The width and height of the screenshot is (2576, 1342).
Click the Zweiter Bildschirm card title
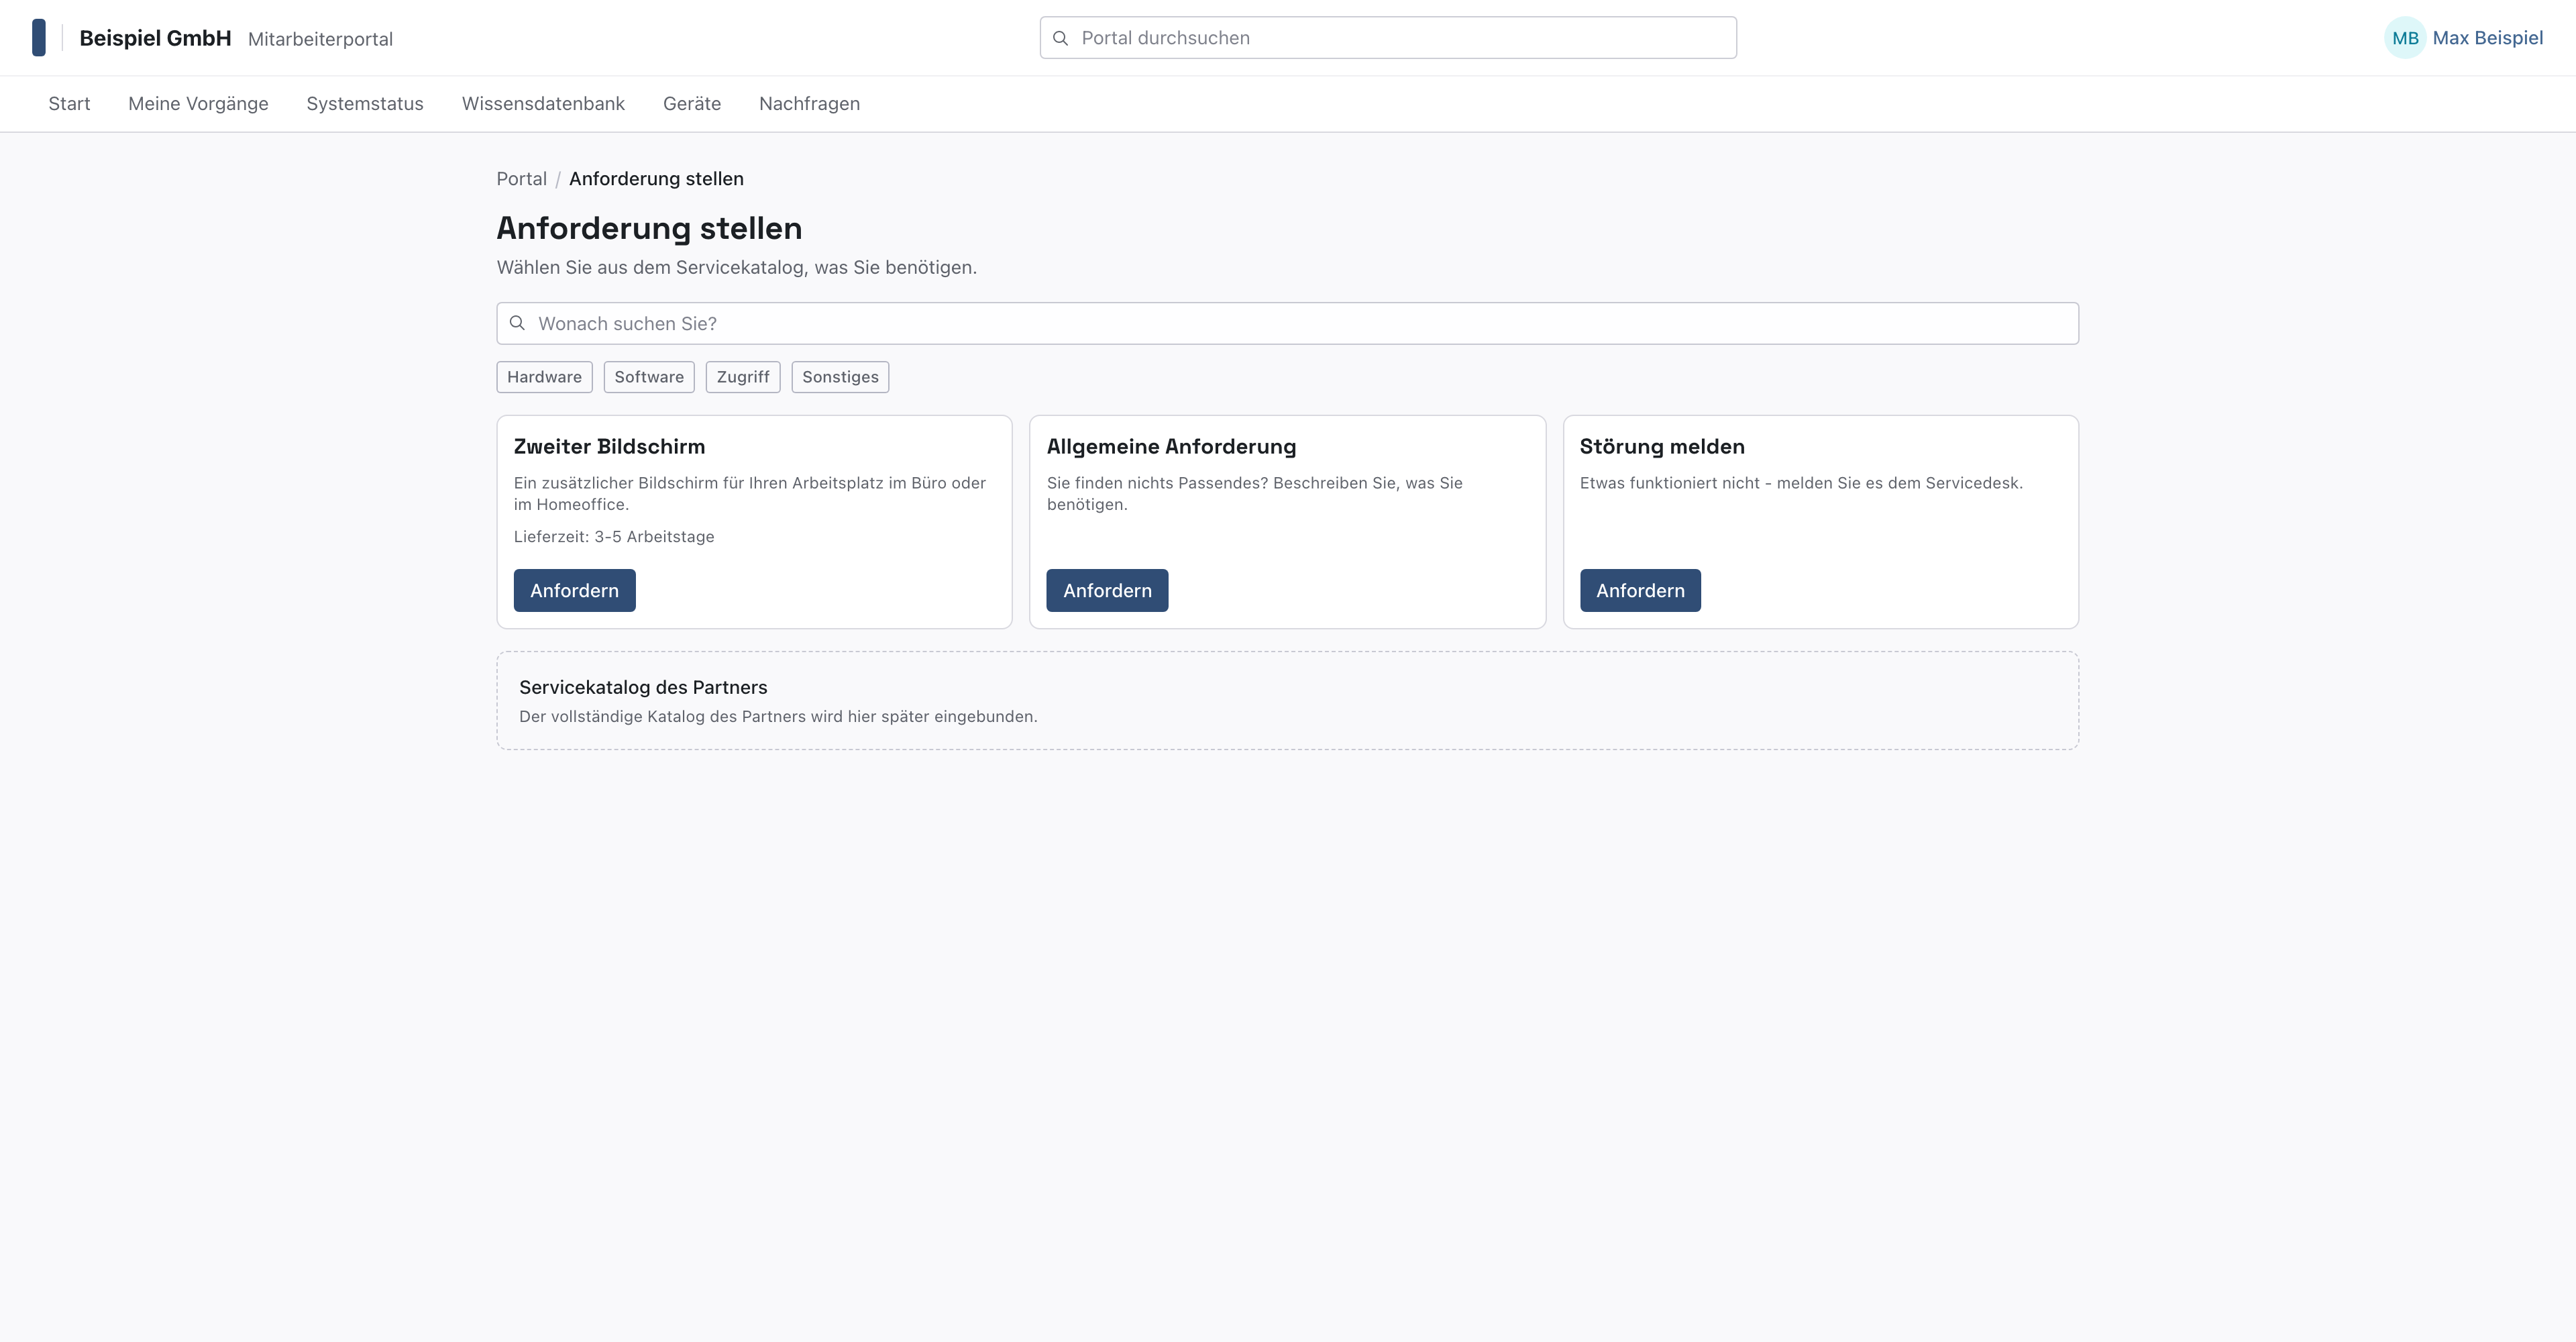tap(609, 446)
